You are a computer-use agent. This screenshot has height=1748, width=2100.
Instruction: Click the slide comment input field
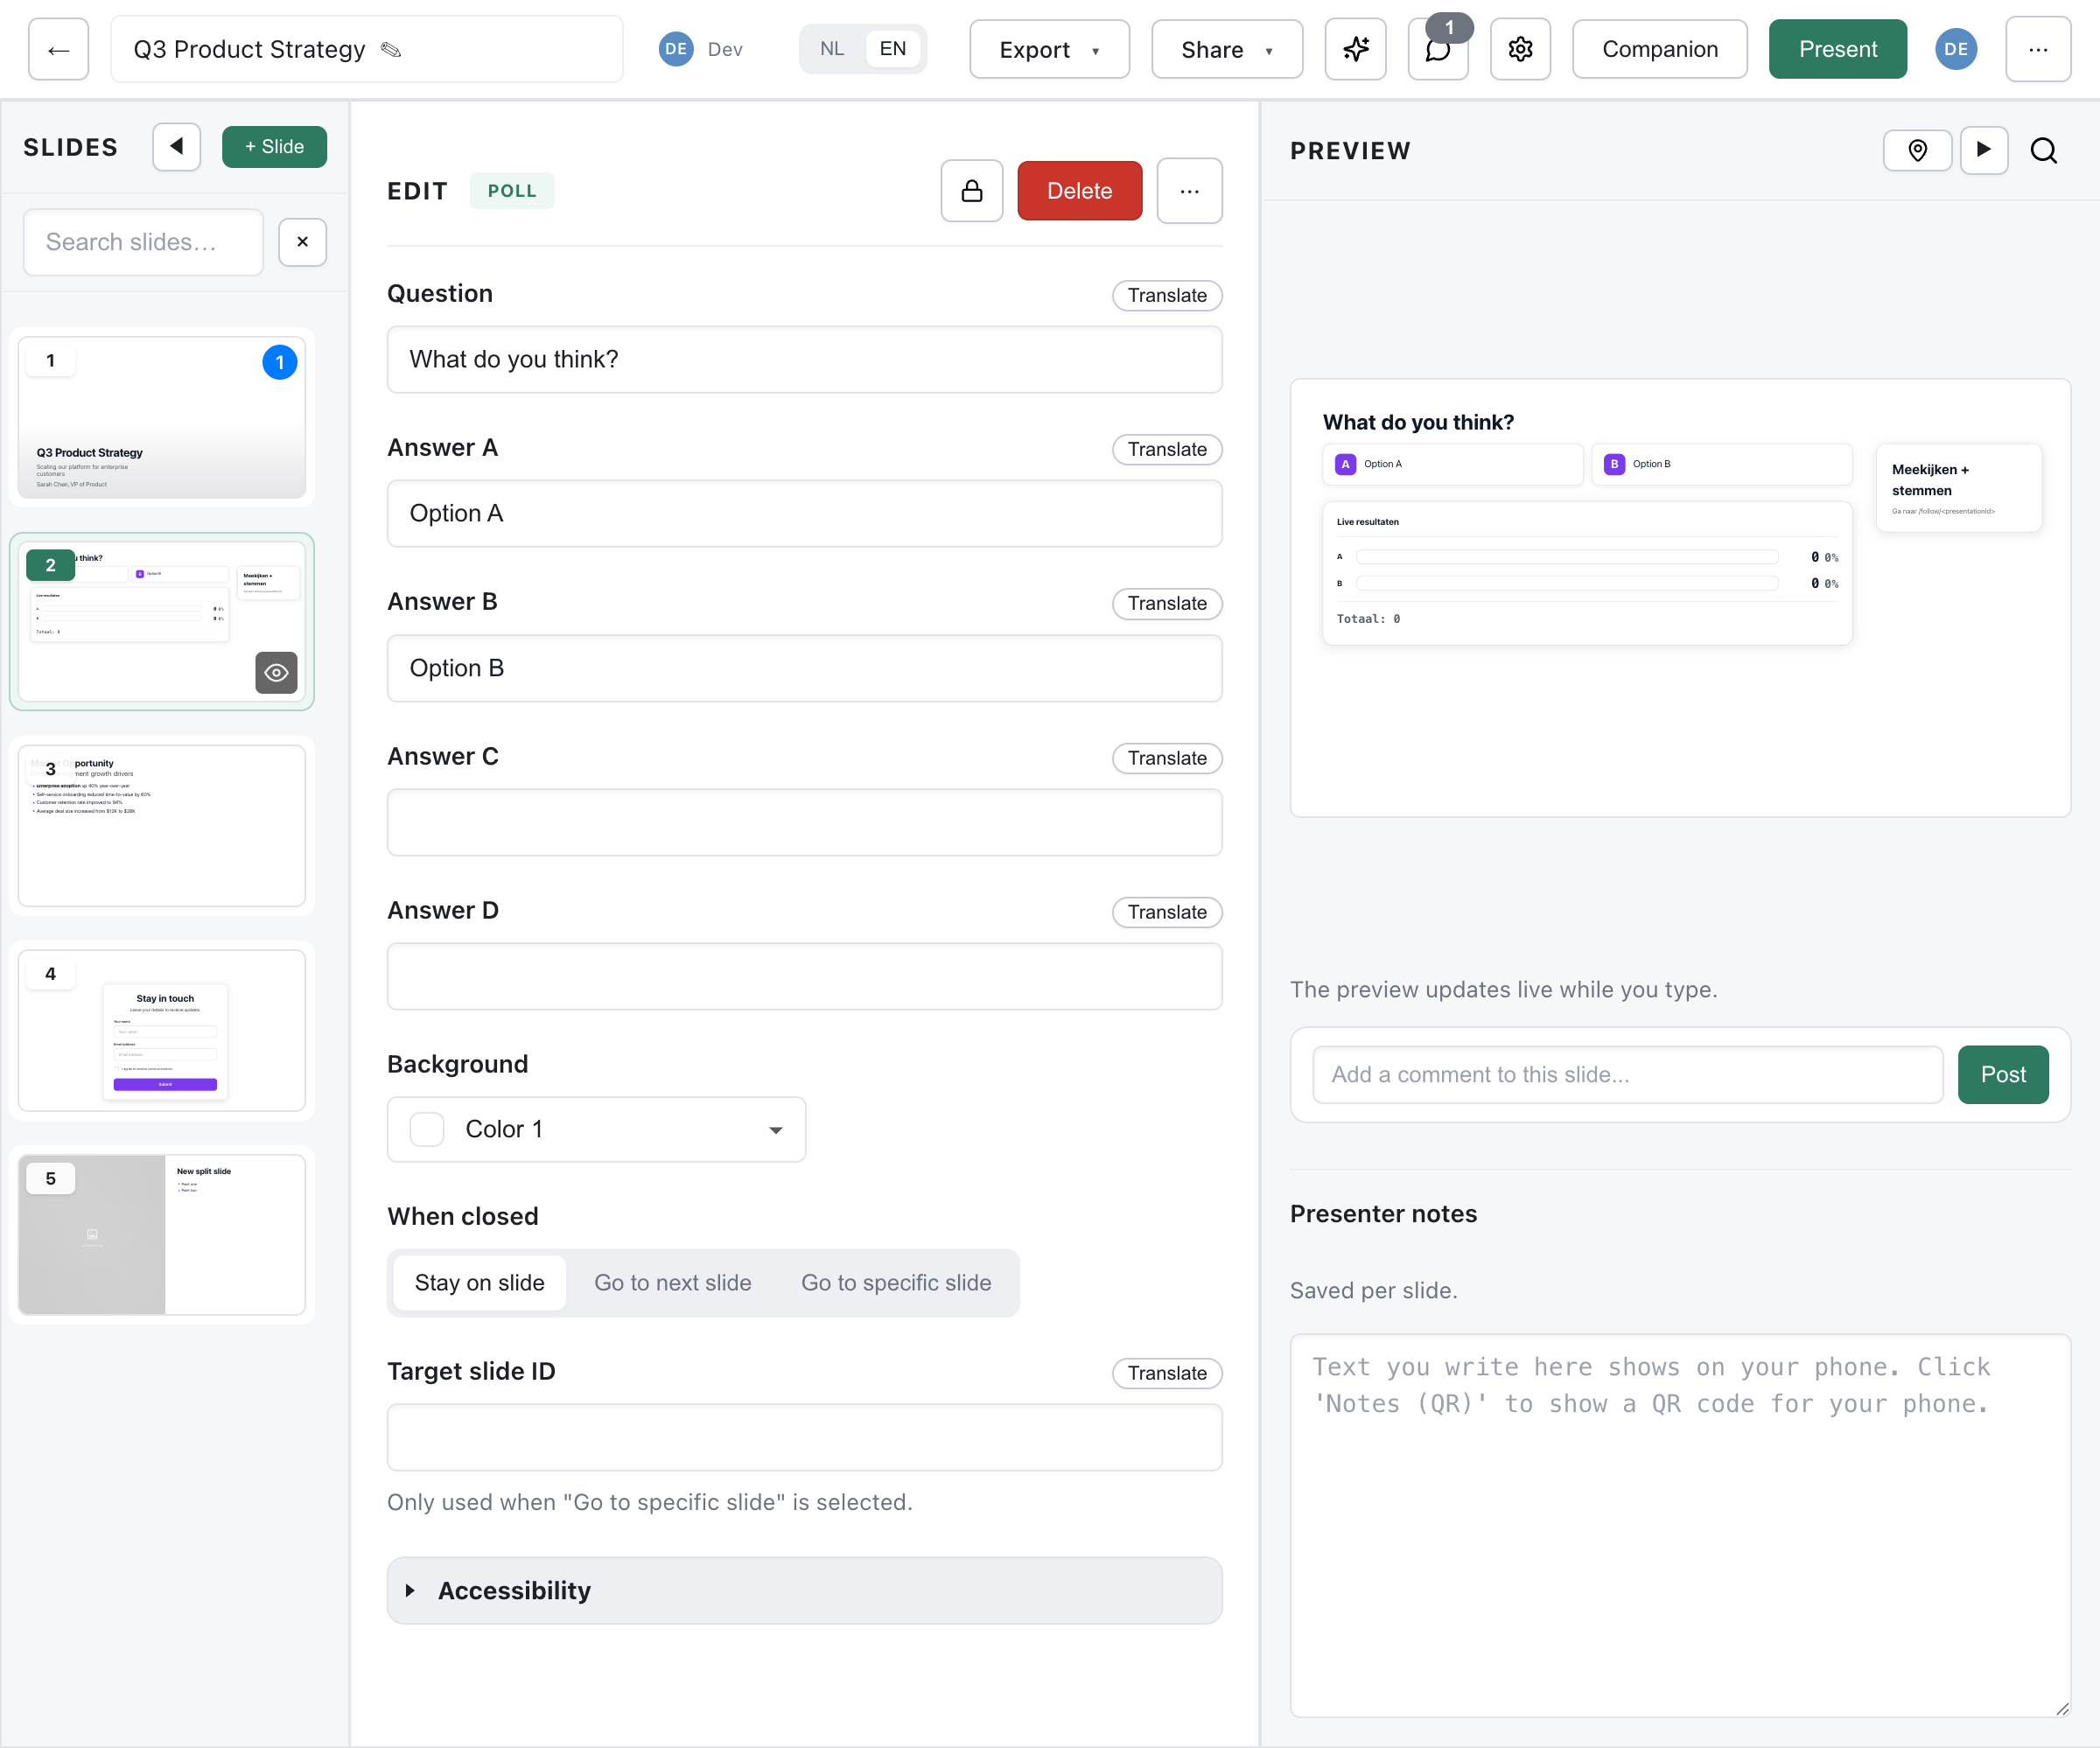[x=1627, y=1075]
